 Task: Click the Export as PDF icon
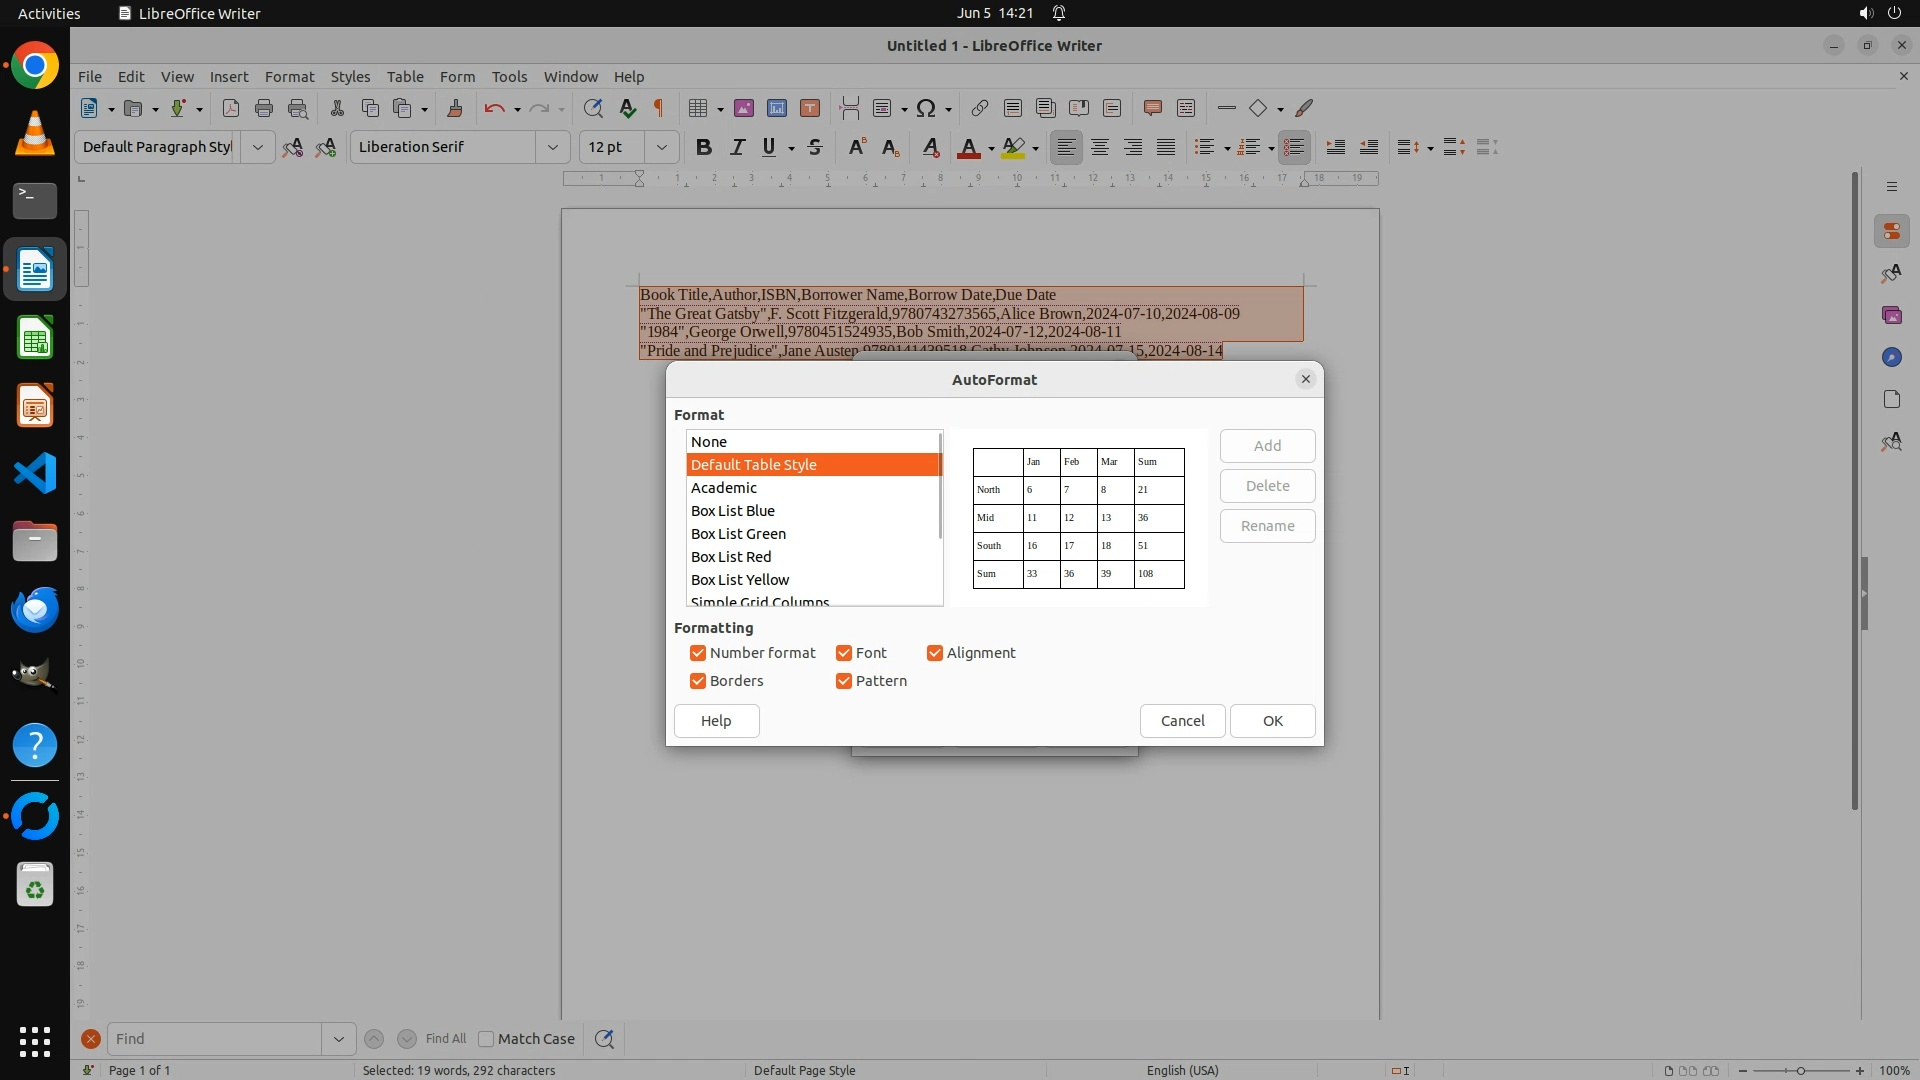click(231, 108)
